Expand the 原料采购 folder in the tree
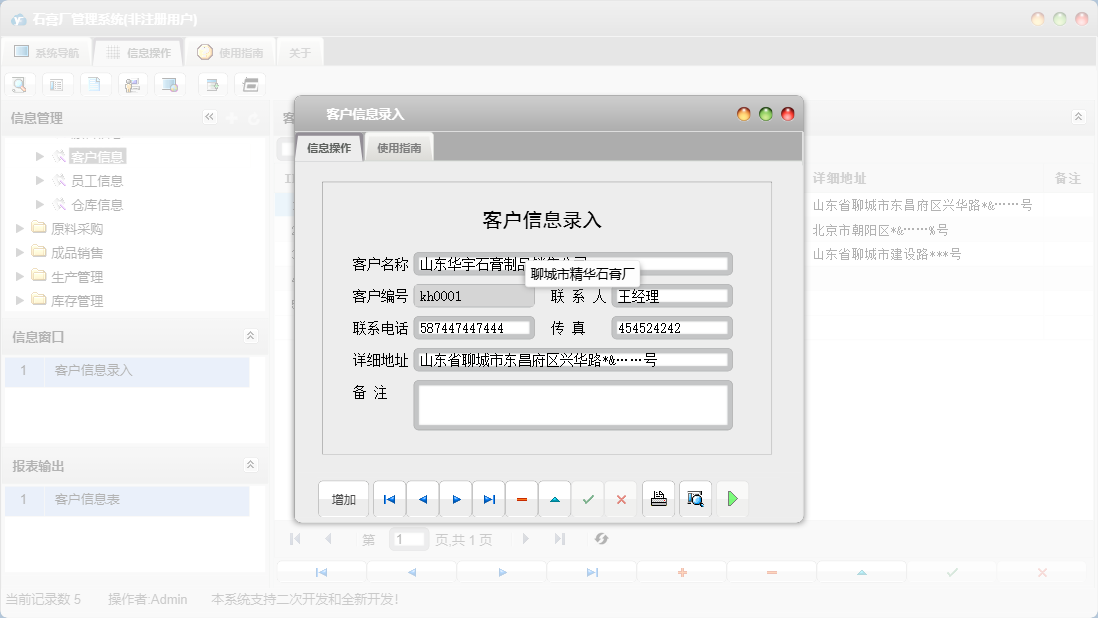1098x618 pixels. [18, 228]
